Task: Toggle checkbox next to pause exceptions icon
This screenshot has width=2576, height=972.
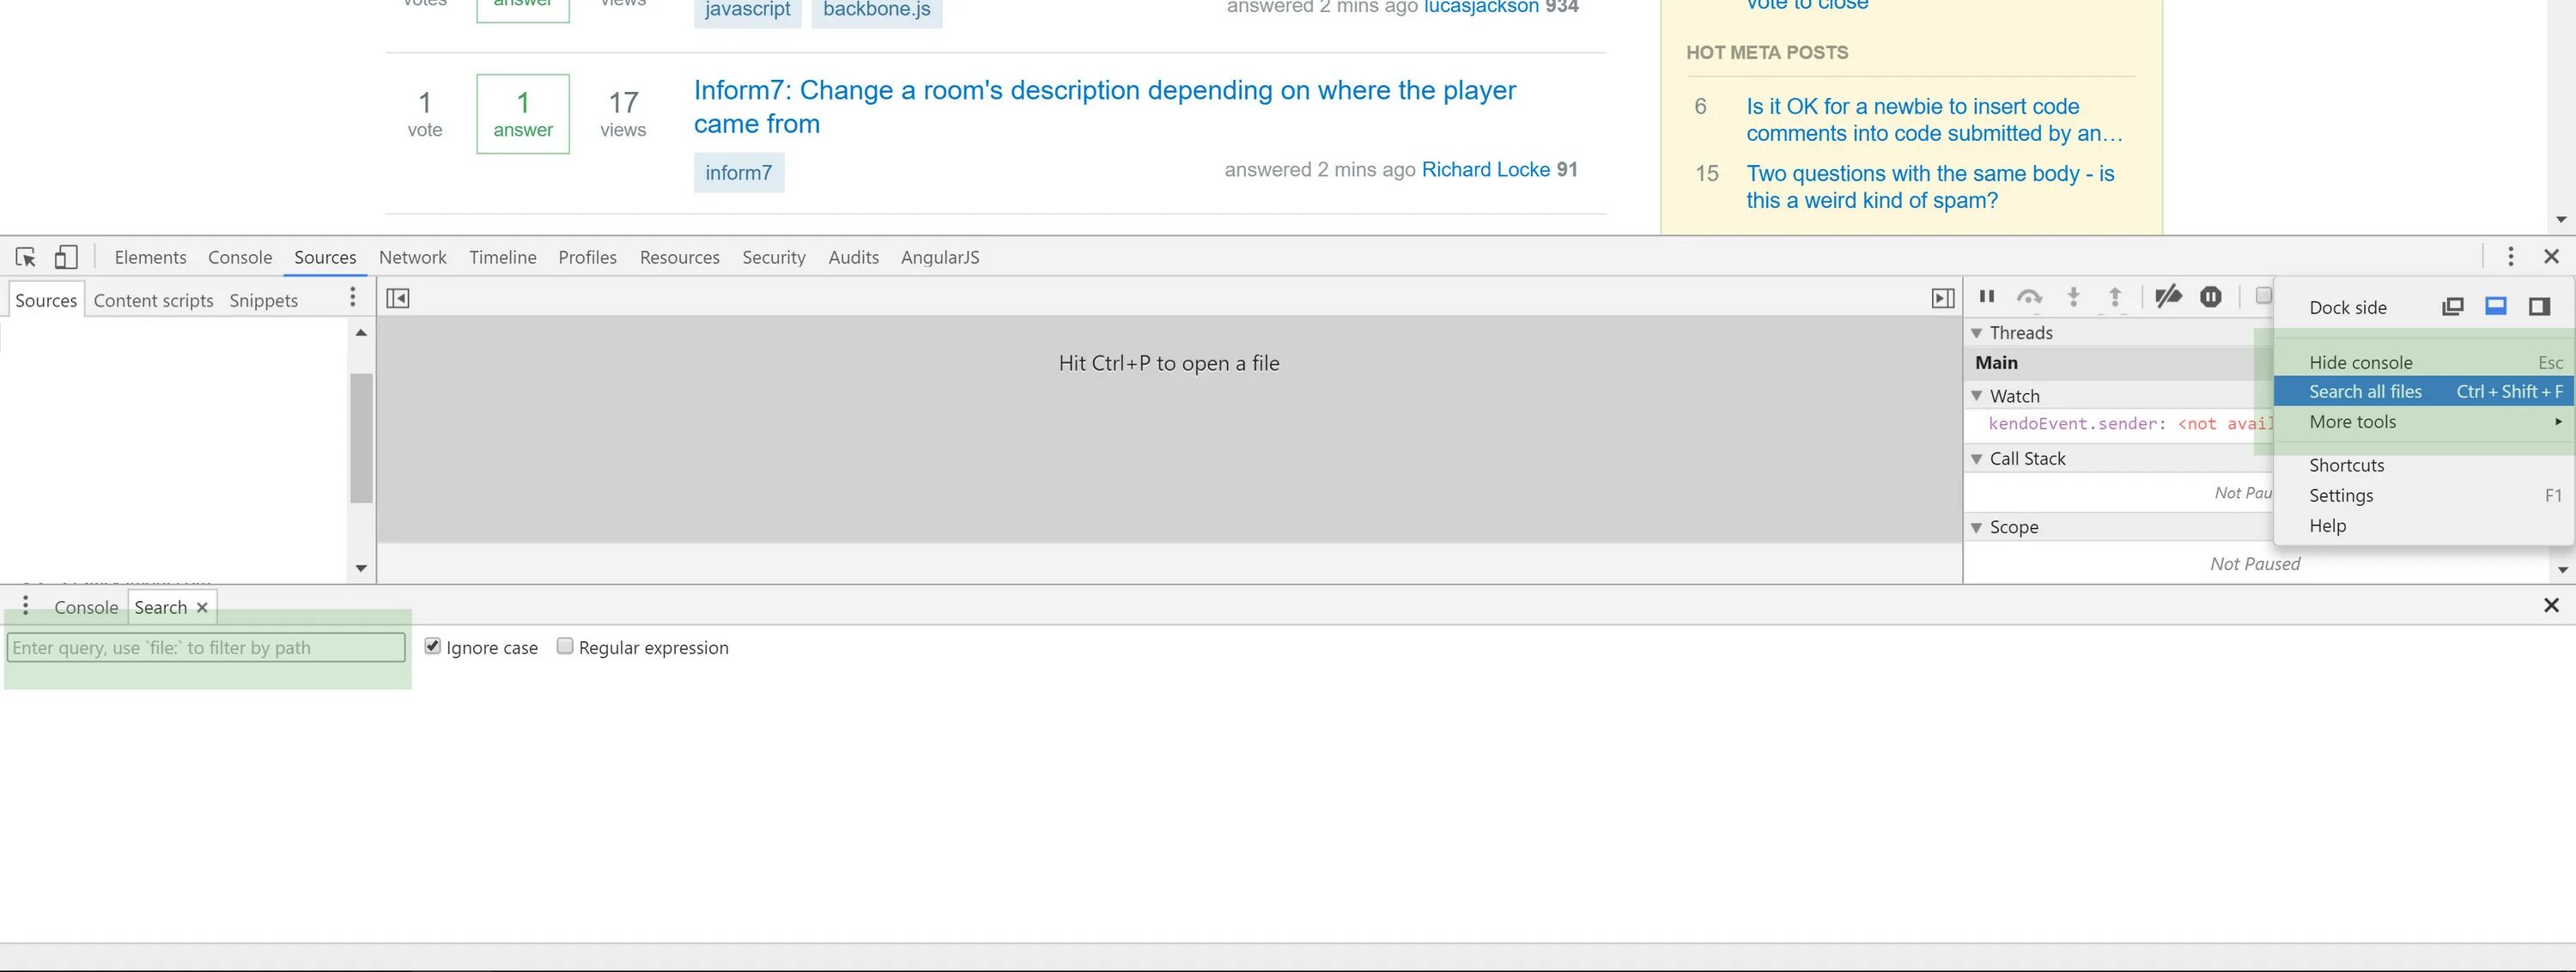Action: [x=2263, y=295]
